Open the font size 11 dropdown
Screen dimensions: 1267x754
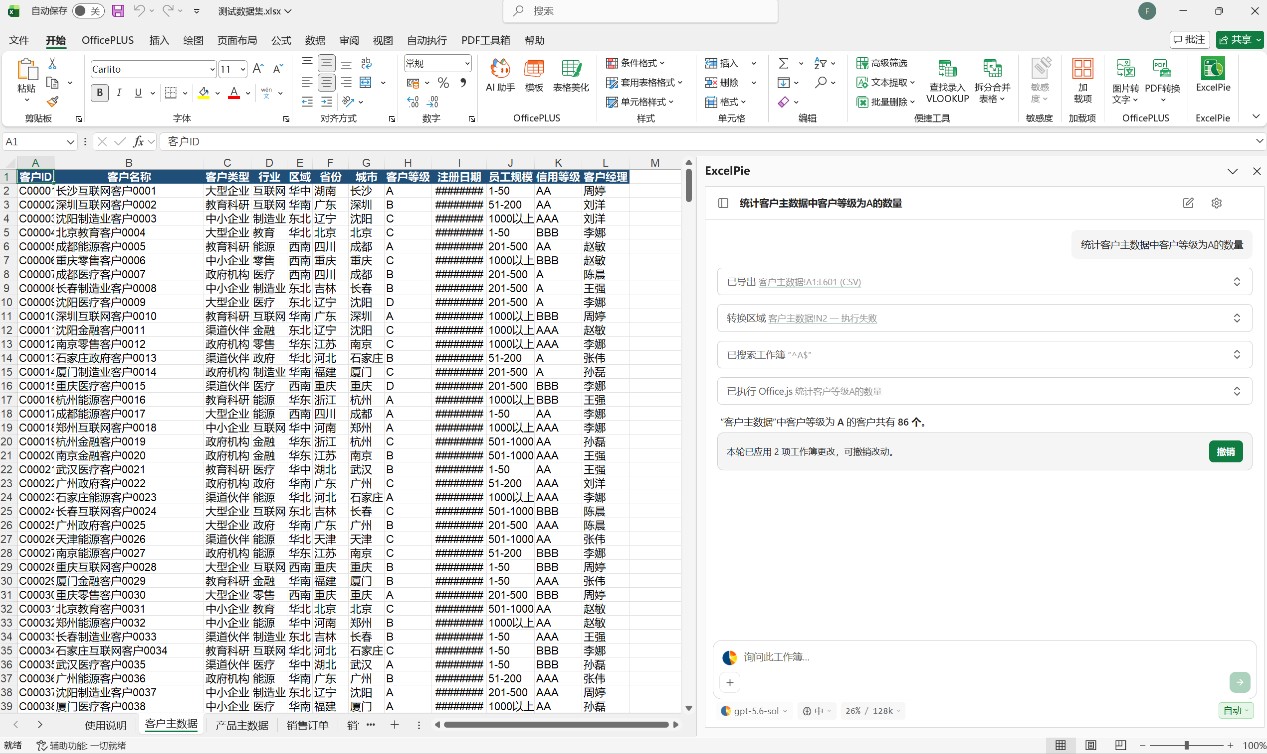click(242, 69)
